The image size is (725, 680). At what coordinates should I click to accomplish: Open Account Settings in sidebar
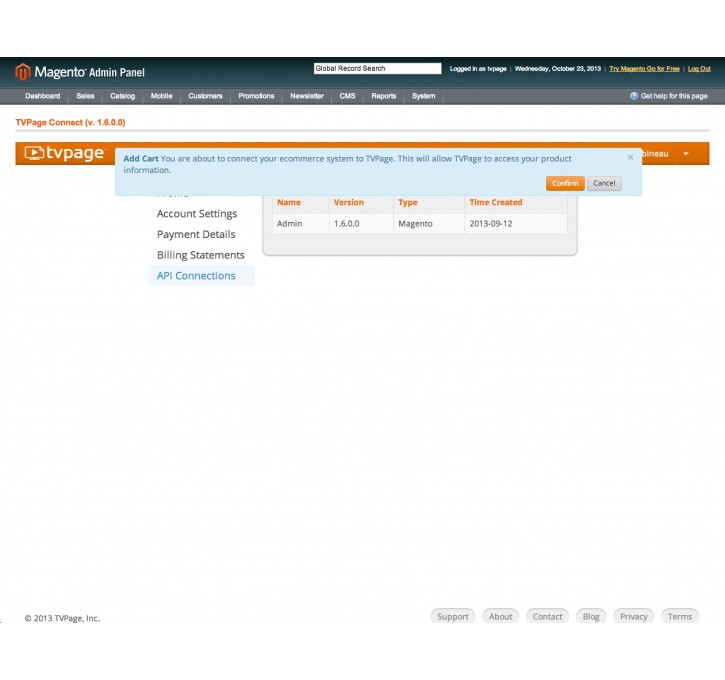[197, 214]
